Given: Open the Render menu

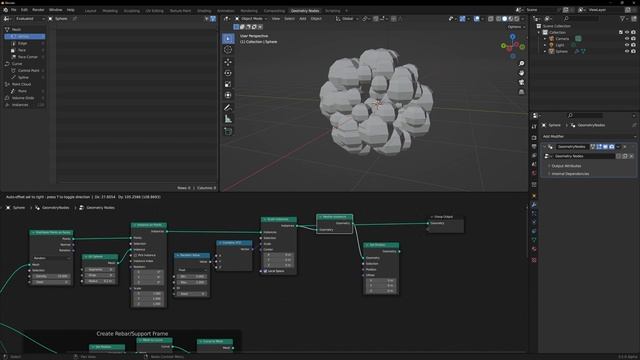Looking at the screenshot, I should tap(38, 10).
